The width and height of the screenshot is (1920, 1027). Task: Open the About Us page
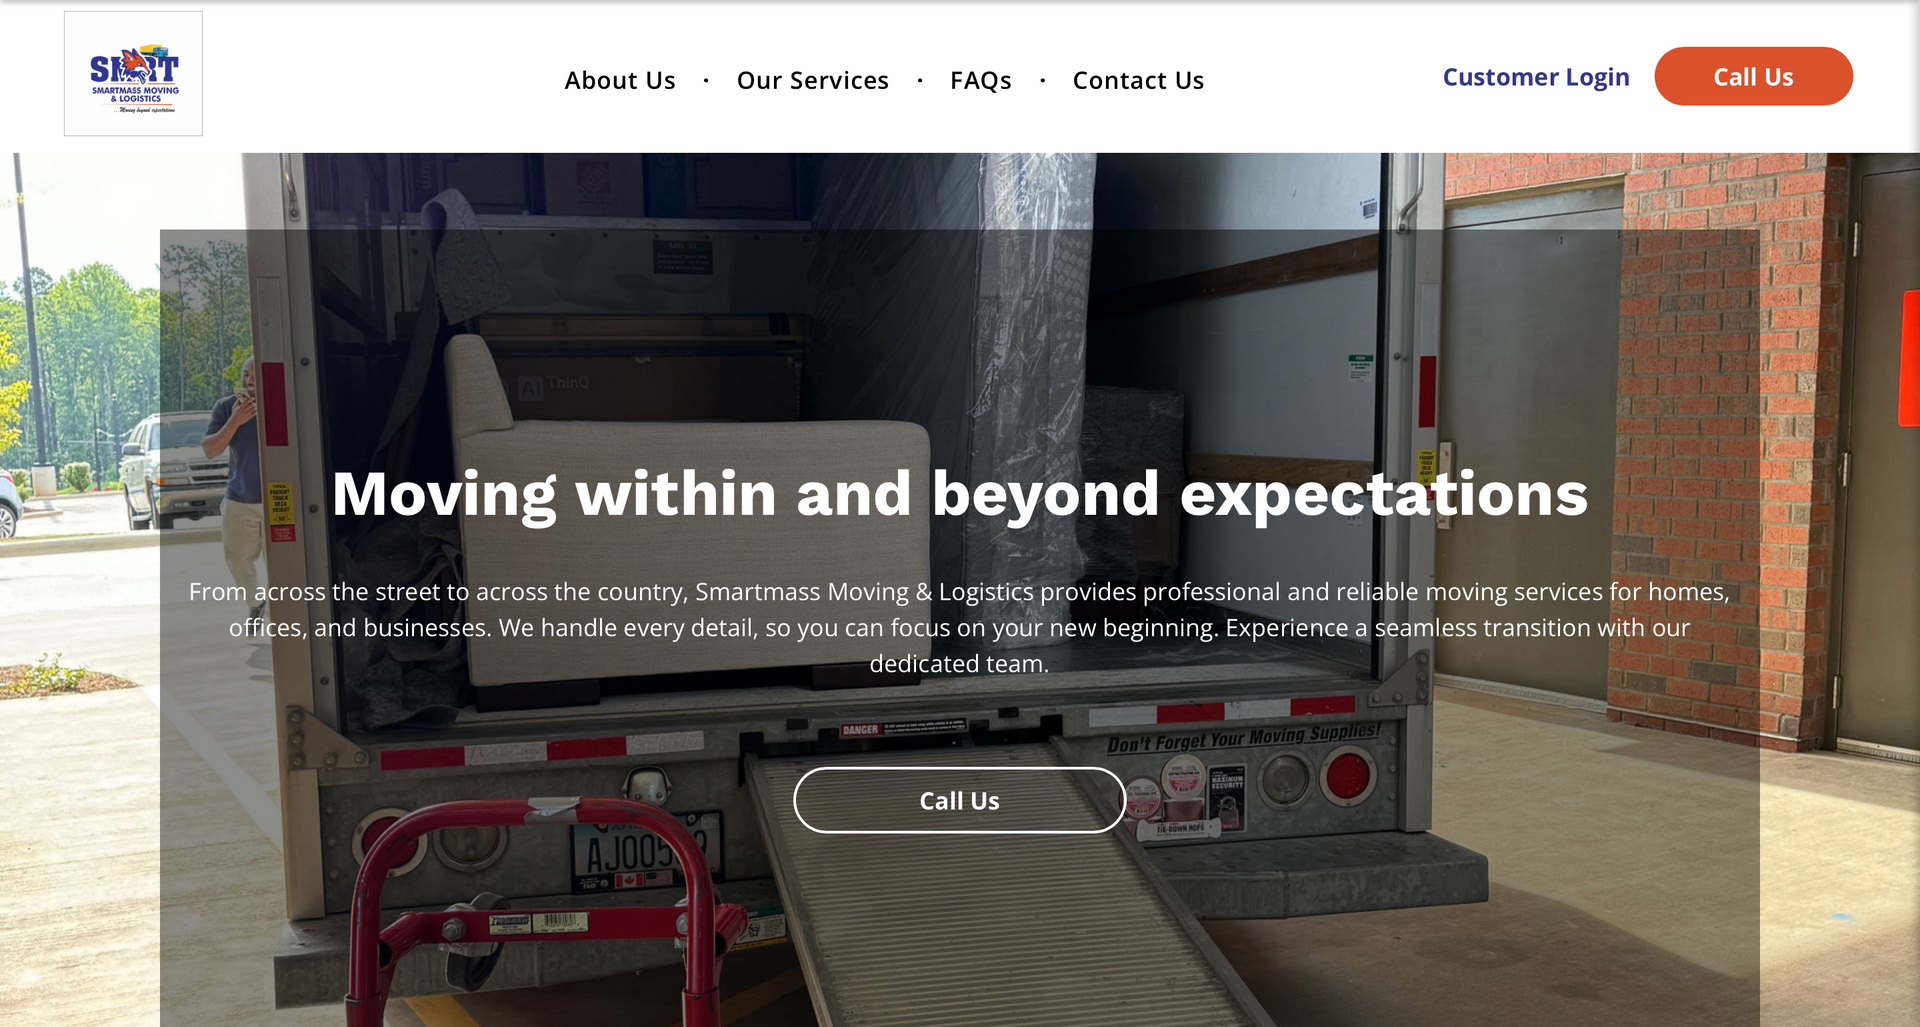tap(620, 80)
